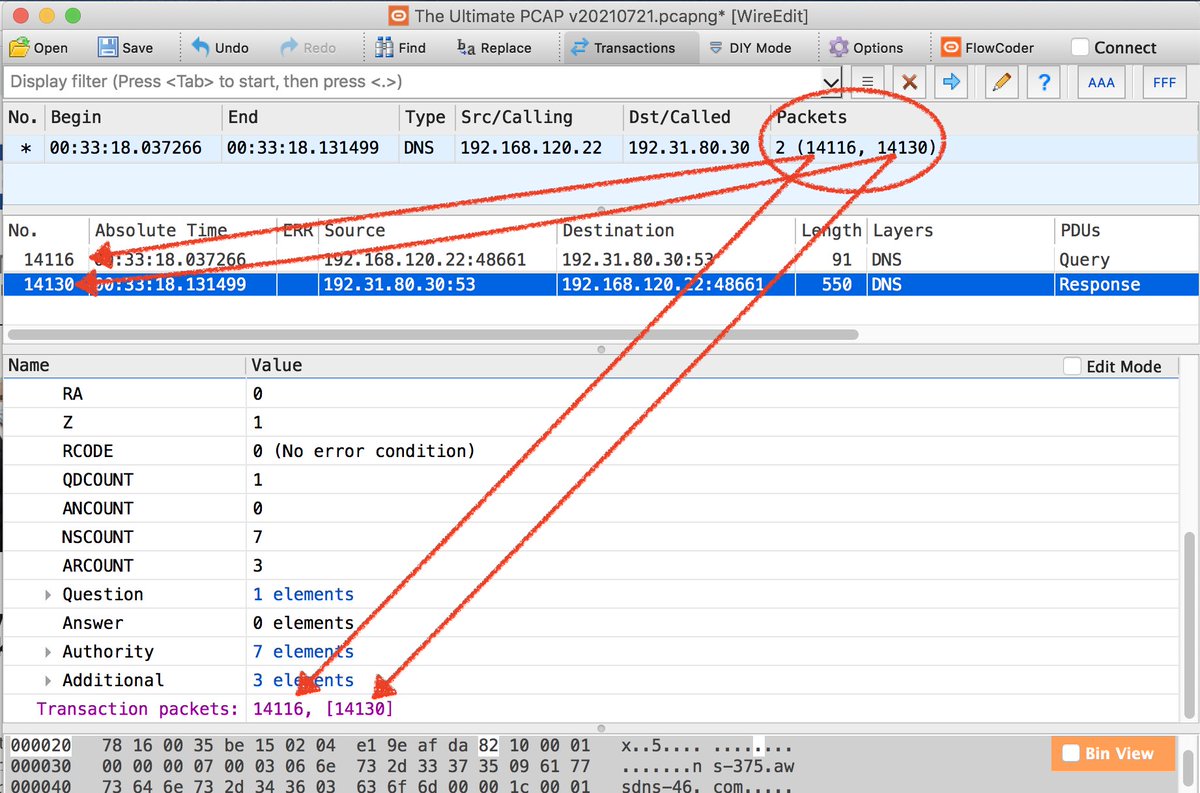Click the '1 elements' Question value
The height and width of the screenshot is (793, 1200).
pos(303,594)
